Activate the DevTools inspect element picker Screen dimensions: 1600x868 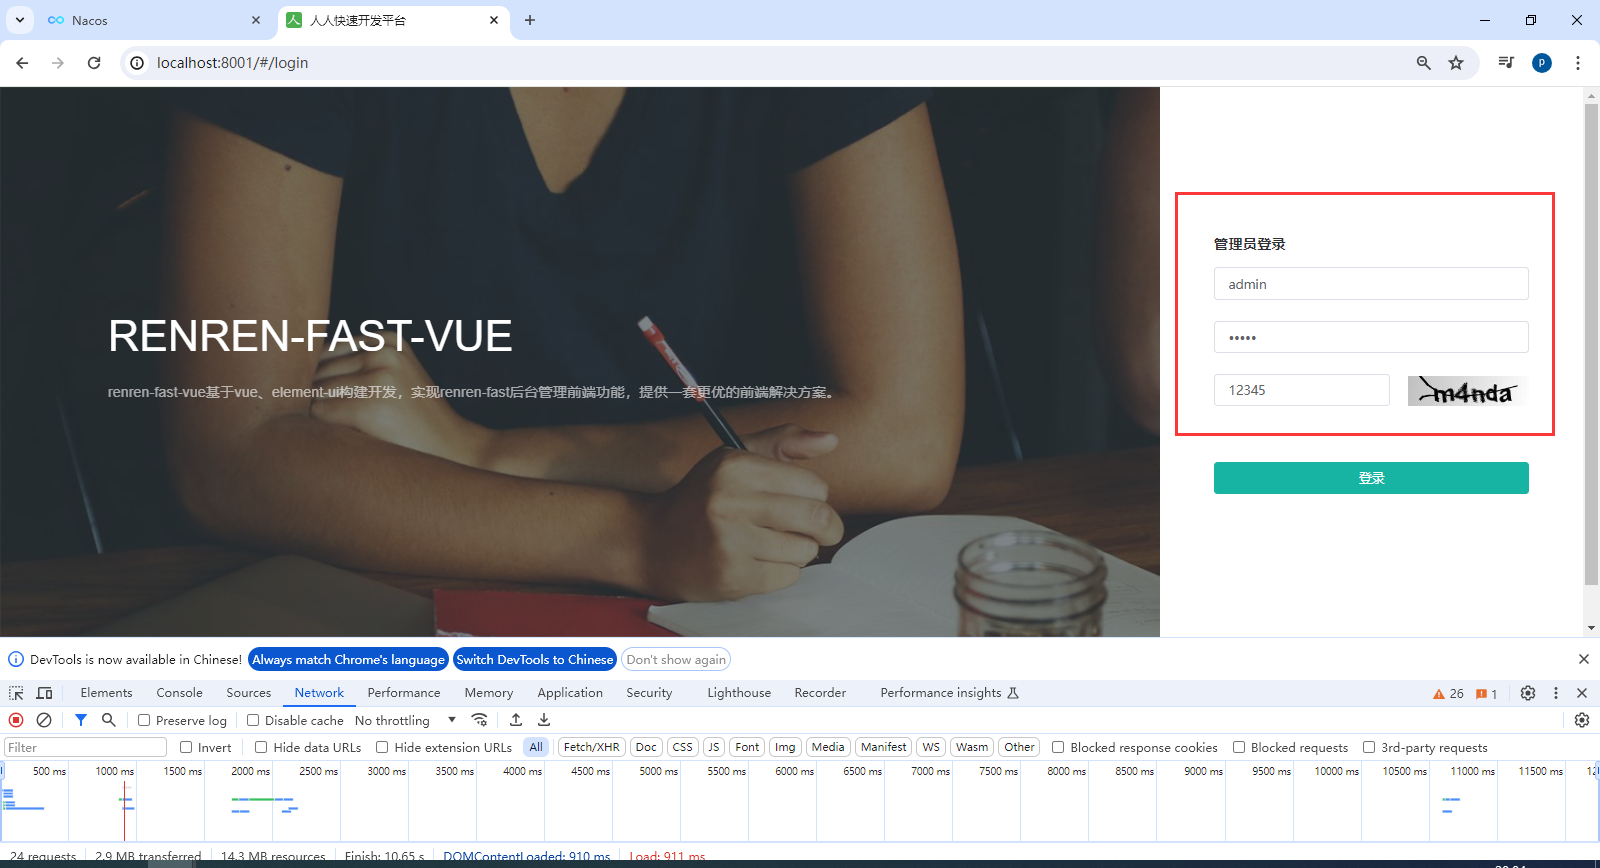click(x=16, y=693)
